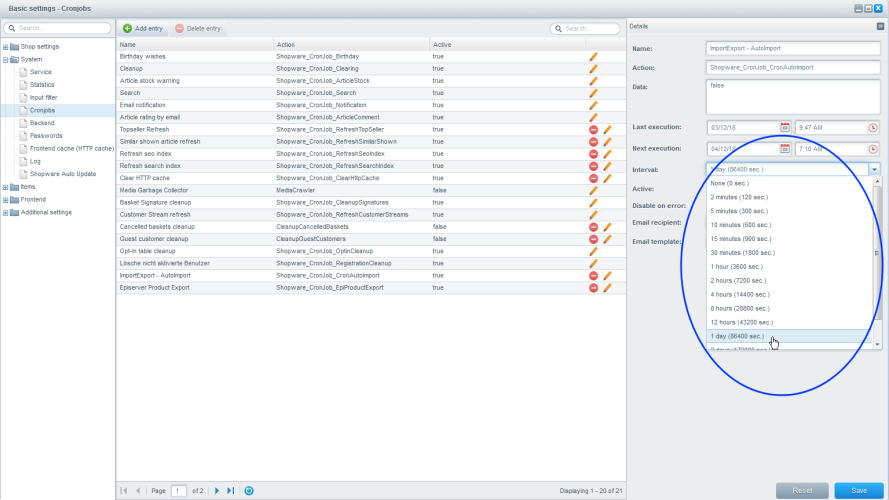Open Shopware Auto Update node
This screenshot has width=889, height=500.
tap(63, 174)
